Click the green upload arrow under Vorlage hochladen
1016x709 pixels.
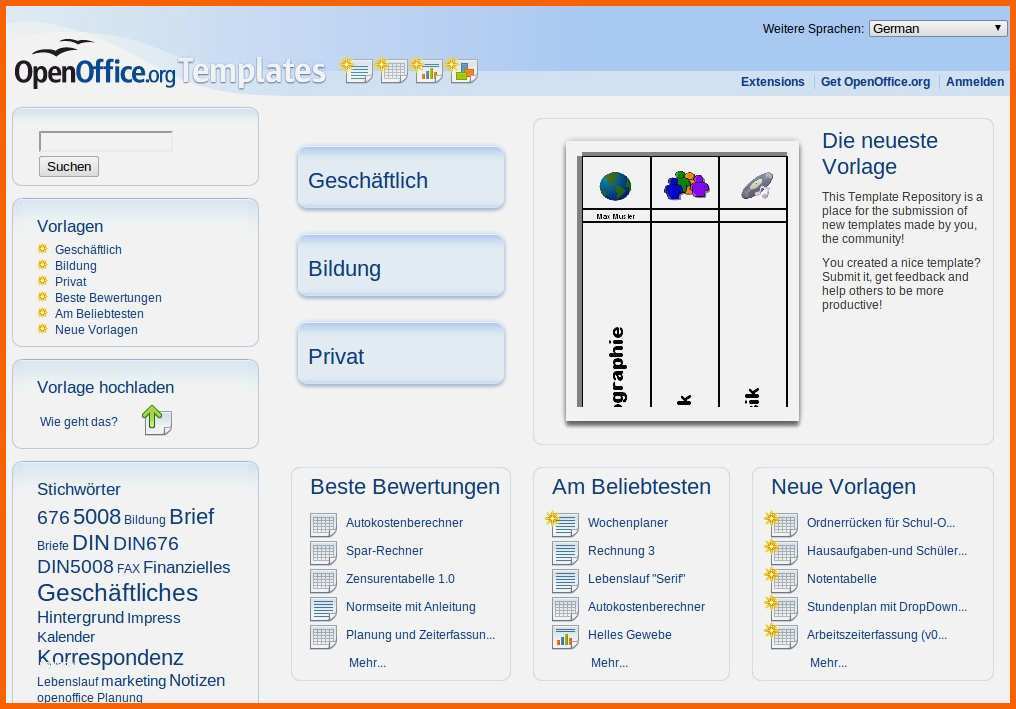pos(155,419)
